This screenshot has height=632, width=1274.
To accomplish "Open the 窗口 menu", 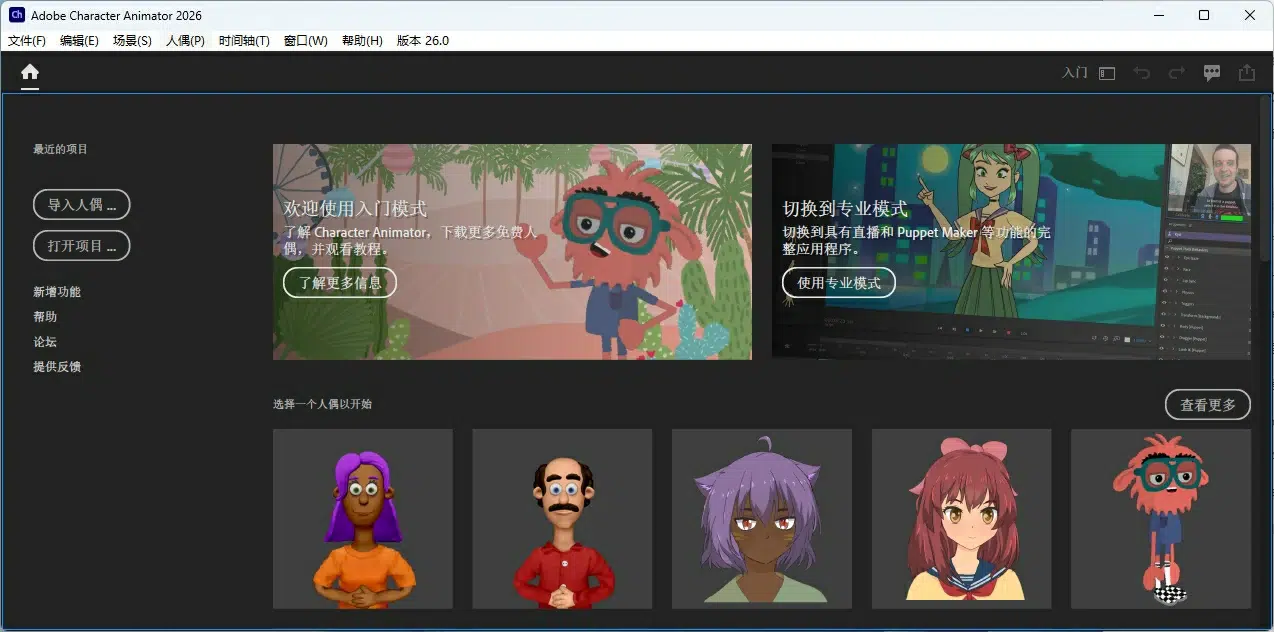I will coord(305,40).
